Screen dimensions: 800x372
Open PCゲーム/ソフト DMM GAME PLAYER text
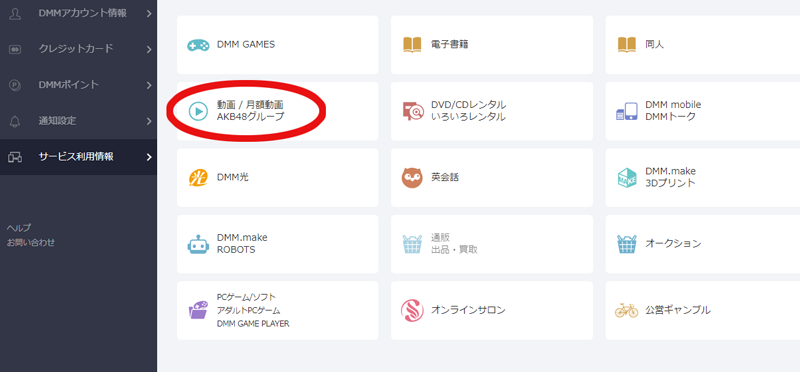click(253, 310)
